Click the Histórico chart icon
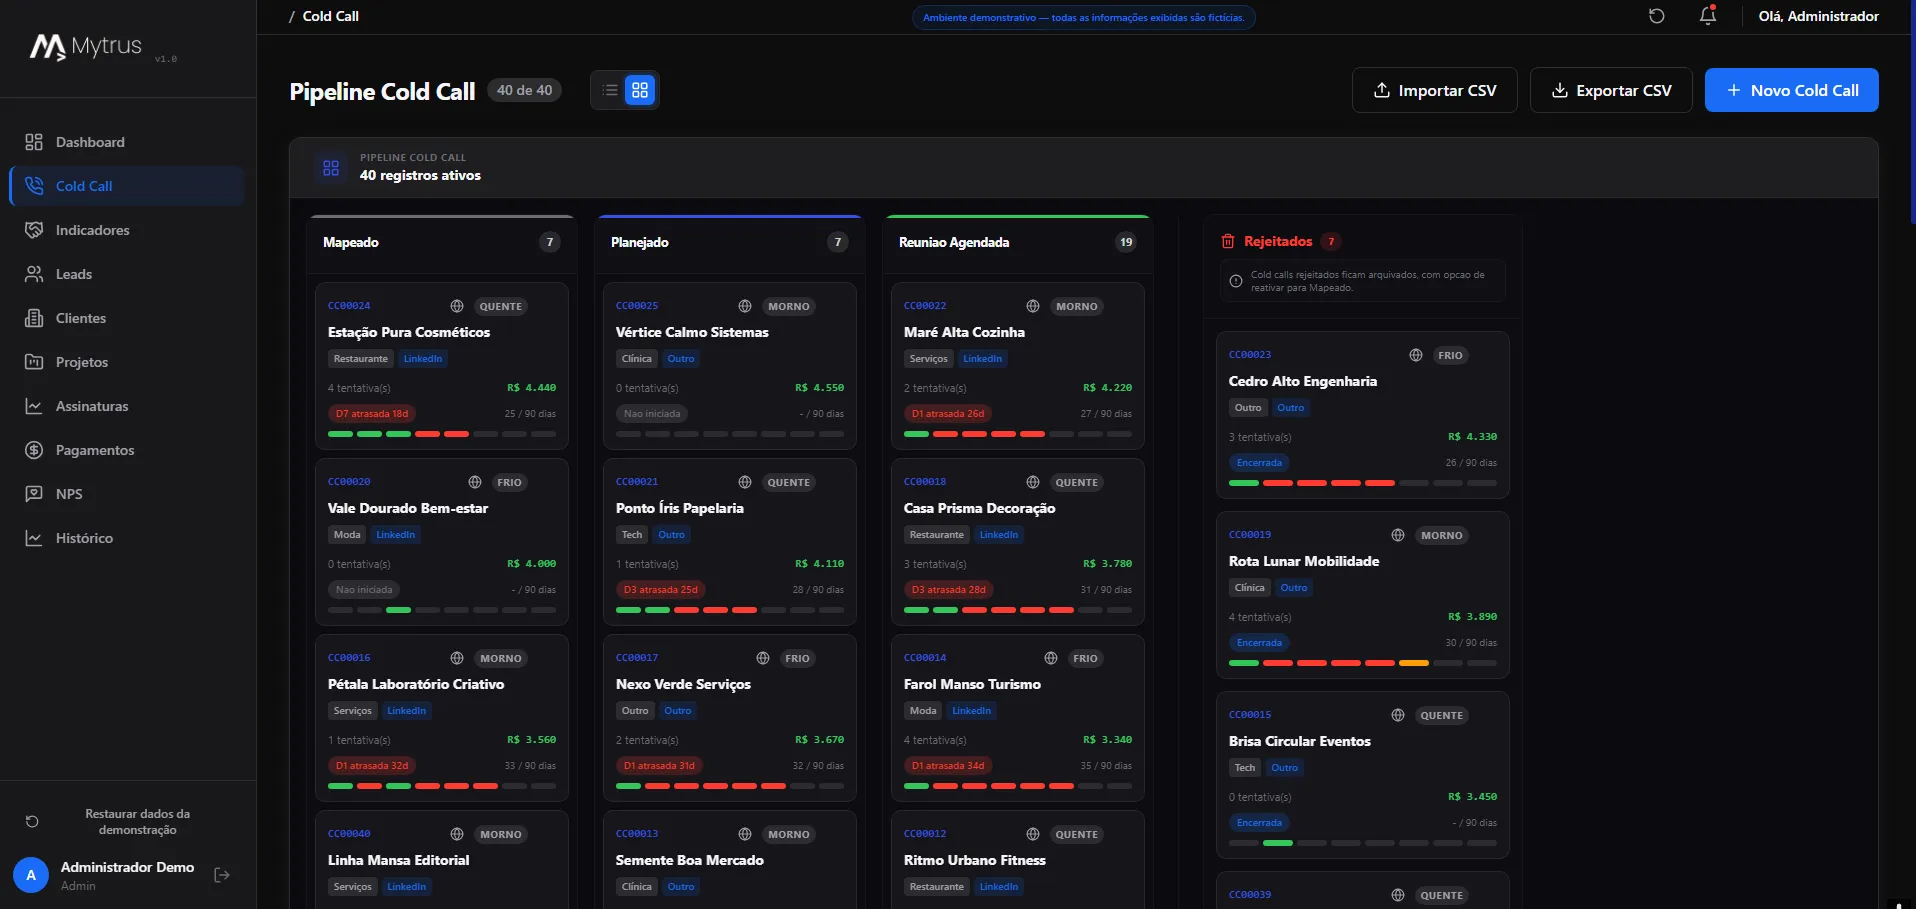The height and width of the screenshot is (909, 1916). click(34, 538)
